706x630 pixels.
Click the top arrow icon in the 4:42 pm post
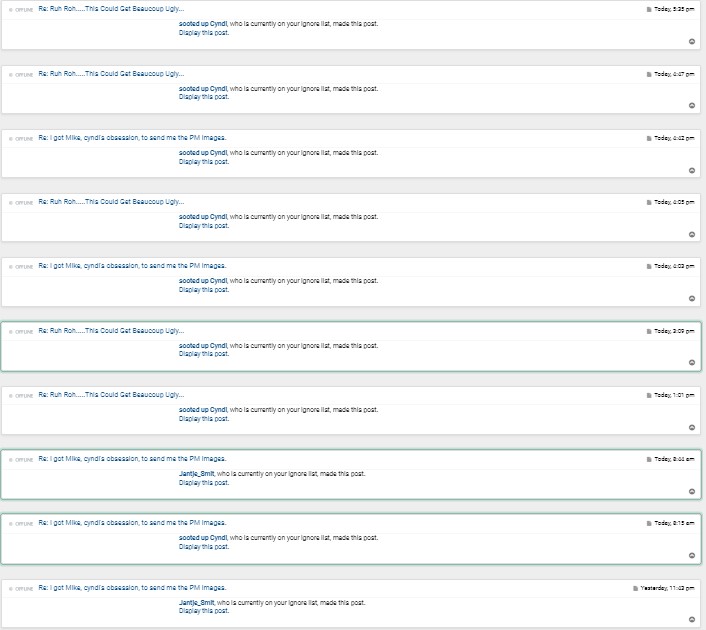(x=692, y=170)
